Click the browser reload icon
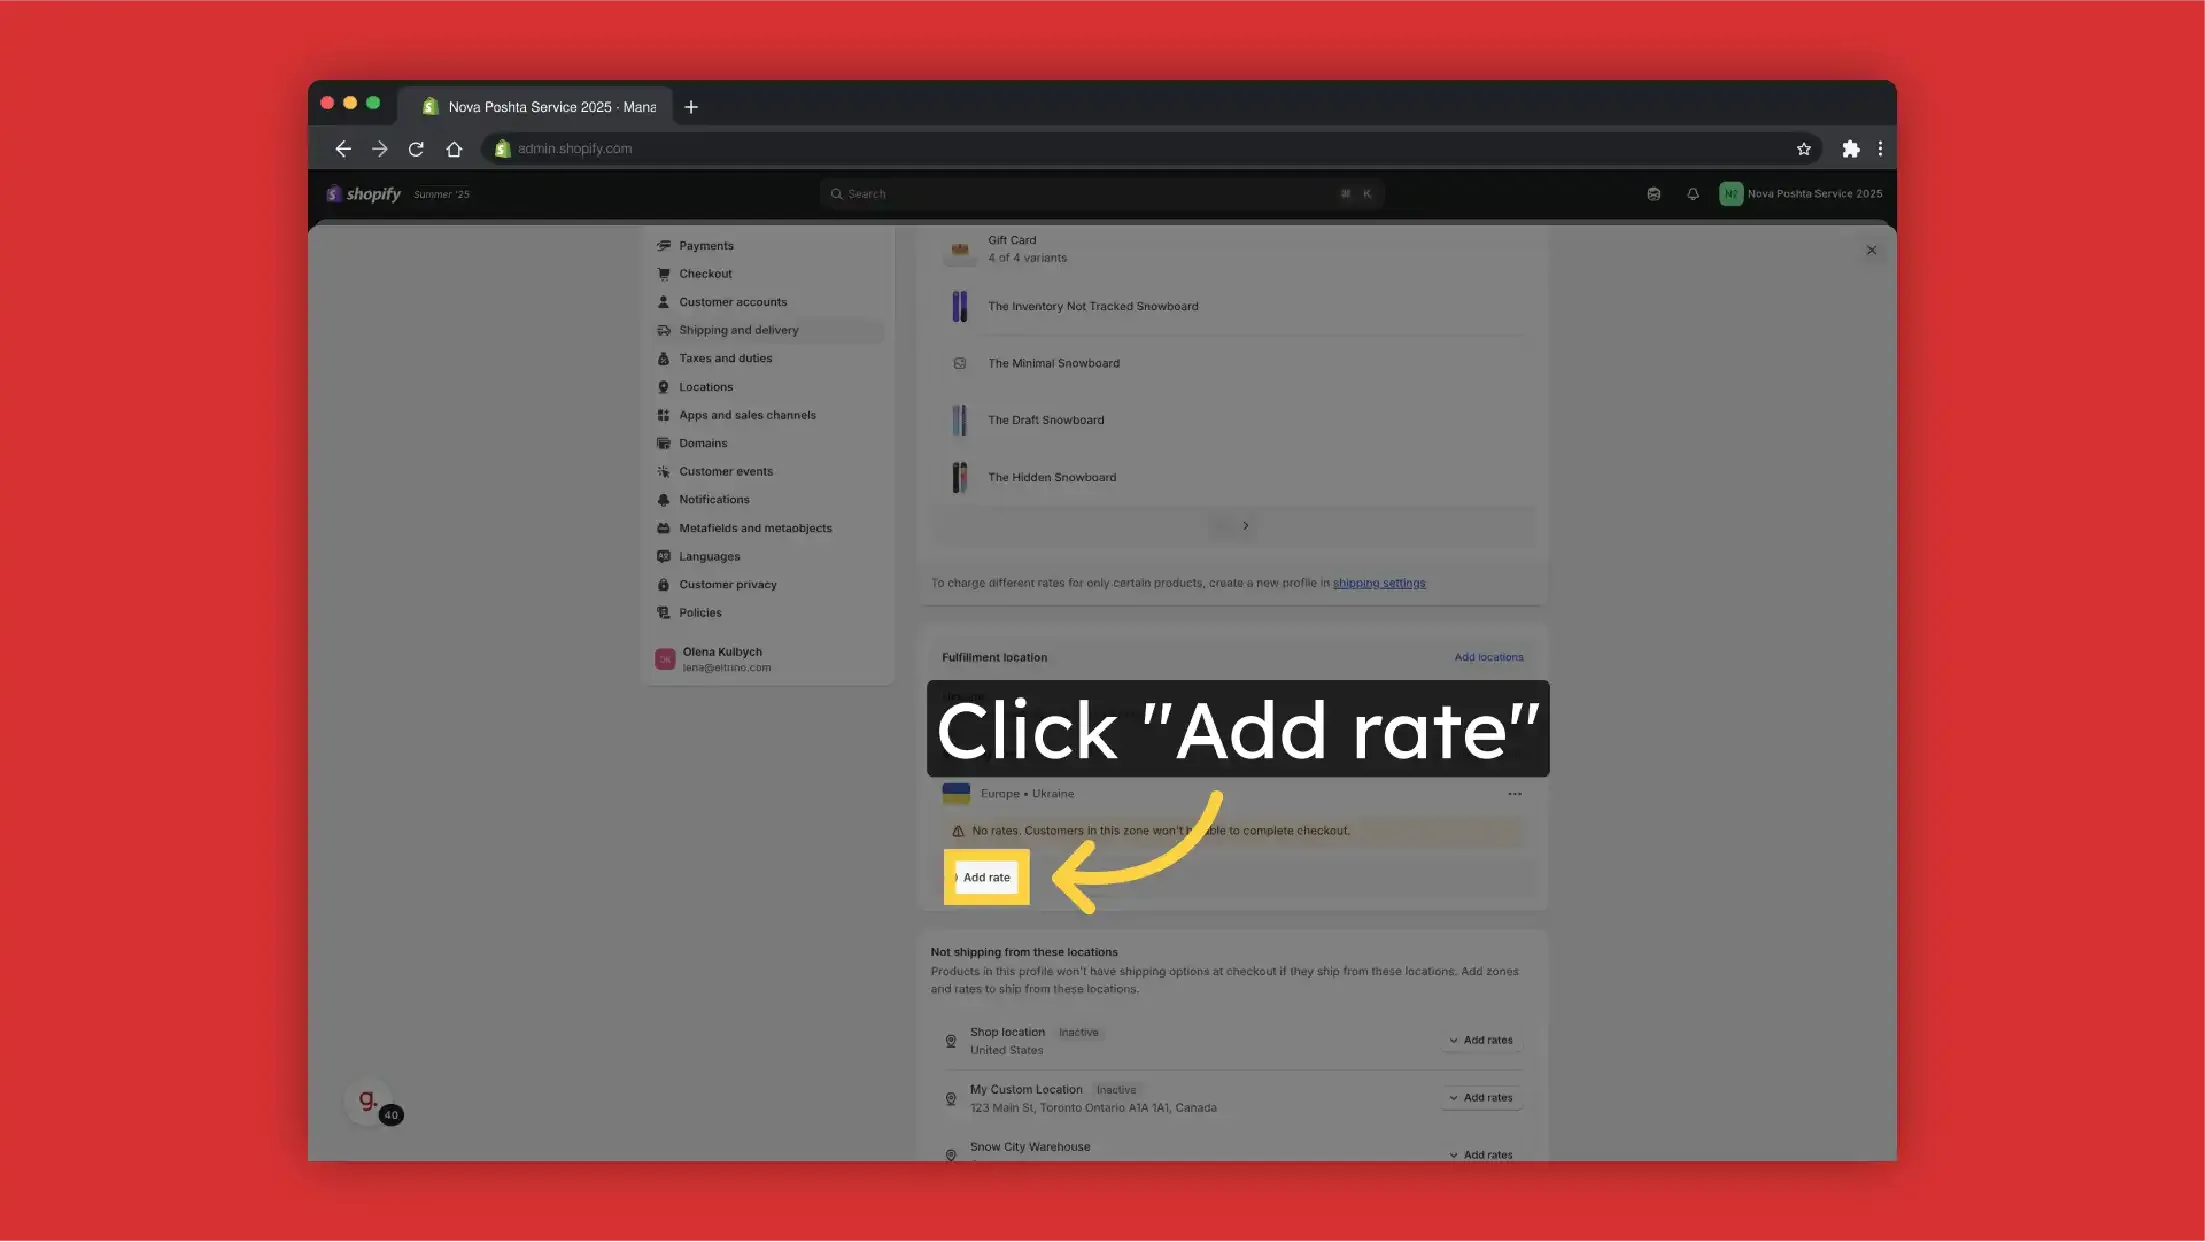The width and height of the screenshot is (2205, 1242). 416,149
